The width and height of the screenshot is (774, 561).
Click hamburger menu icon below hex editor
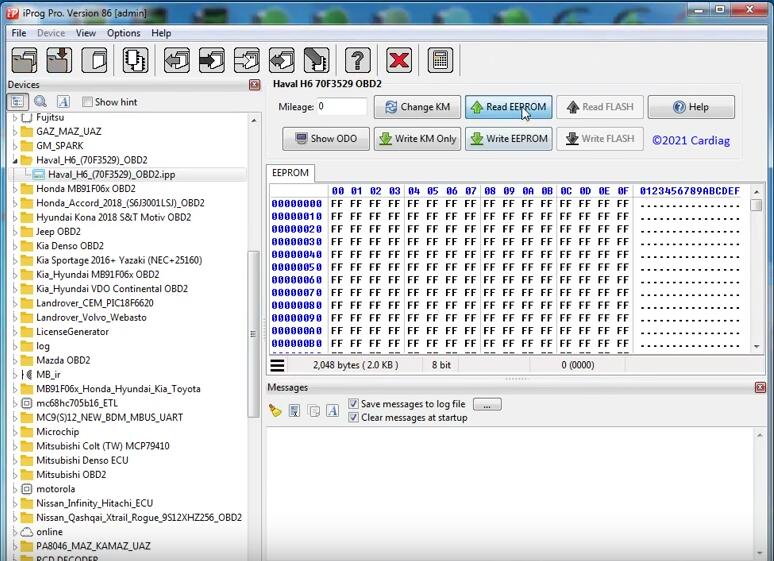click(277, 365)
